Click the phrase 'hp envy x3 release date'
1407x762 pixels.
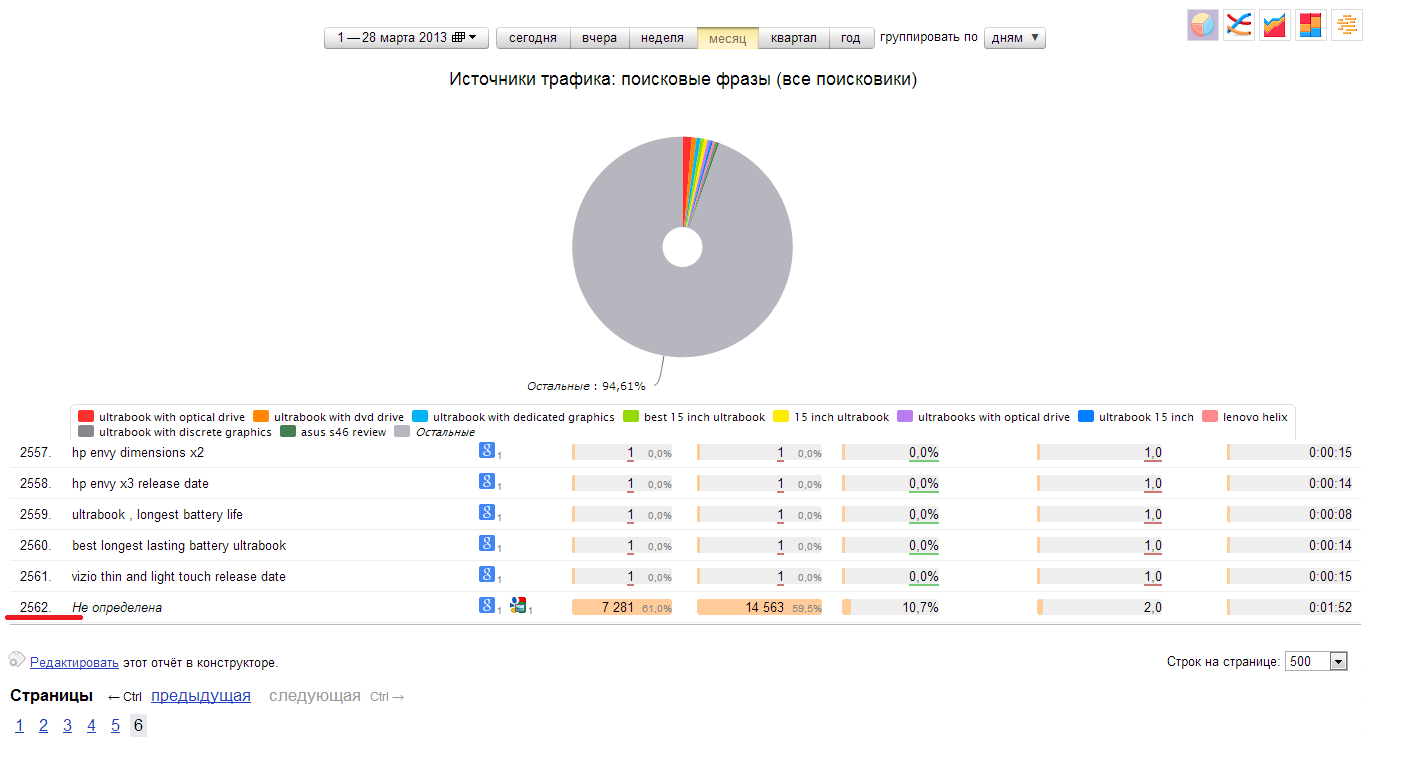pos(140,483)
